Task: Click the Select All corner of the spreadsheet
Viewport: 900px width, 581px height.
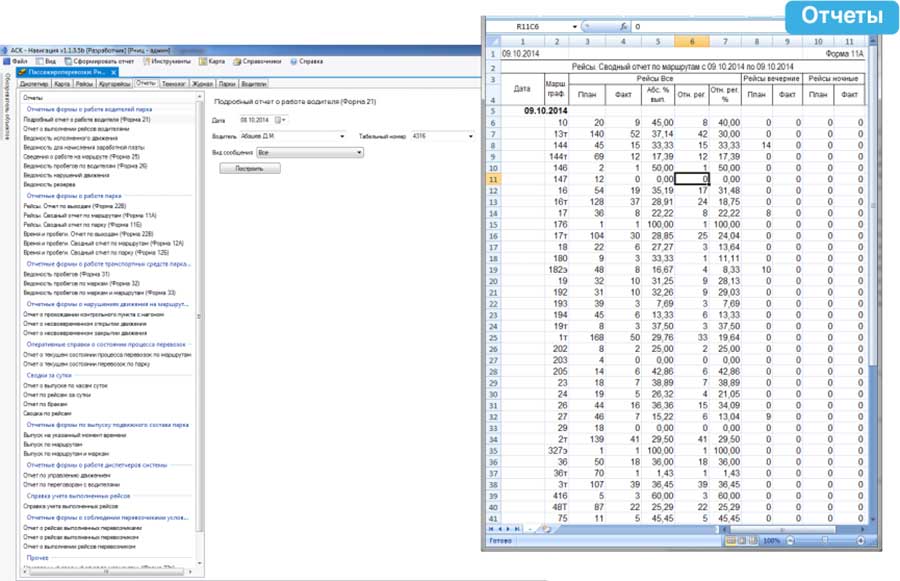Action: tap(494, 42)
